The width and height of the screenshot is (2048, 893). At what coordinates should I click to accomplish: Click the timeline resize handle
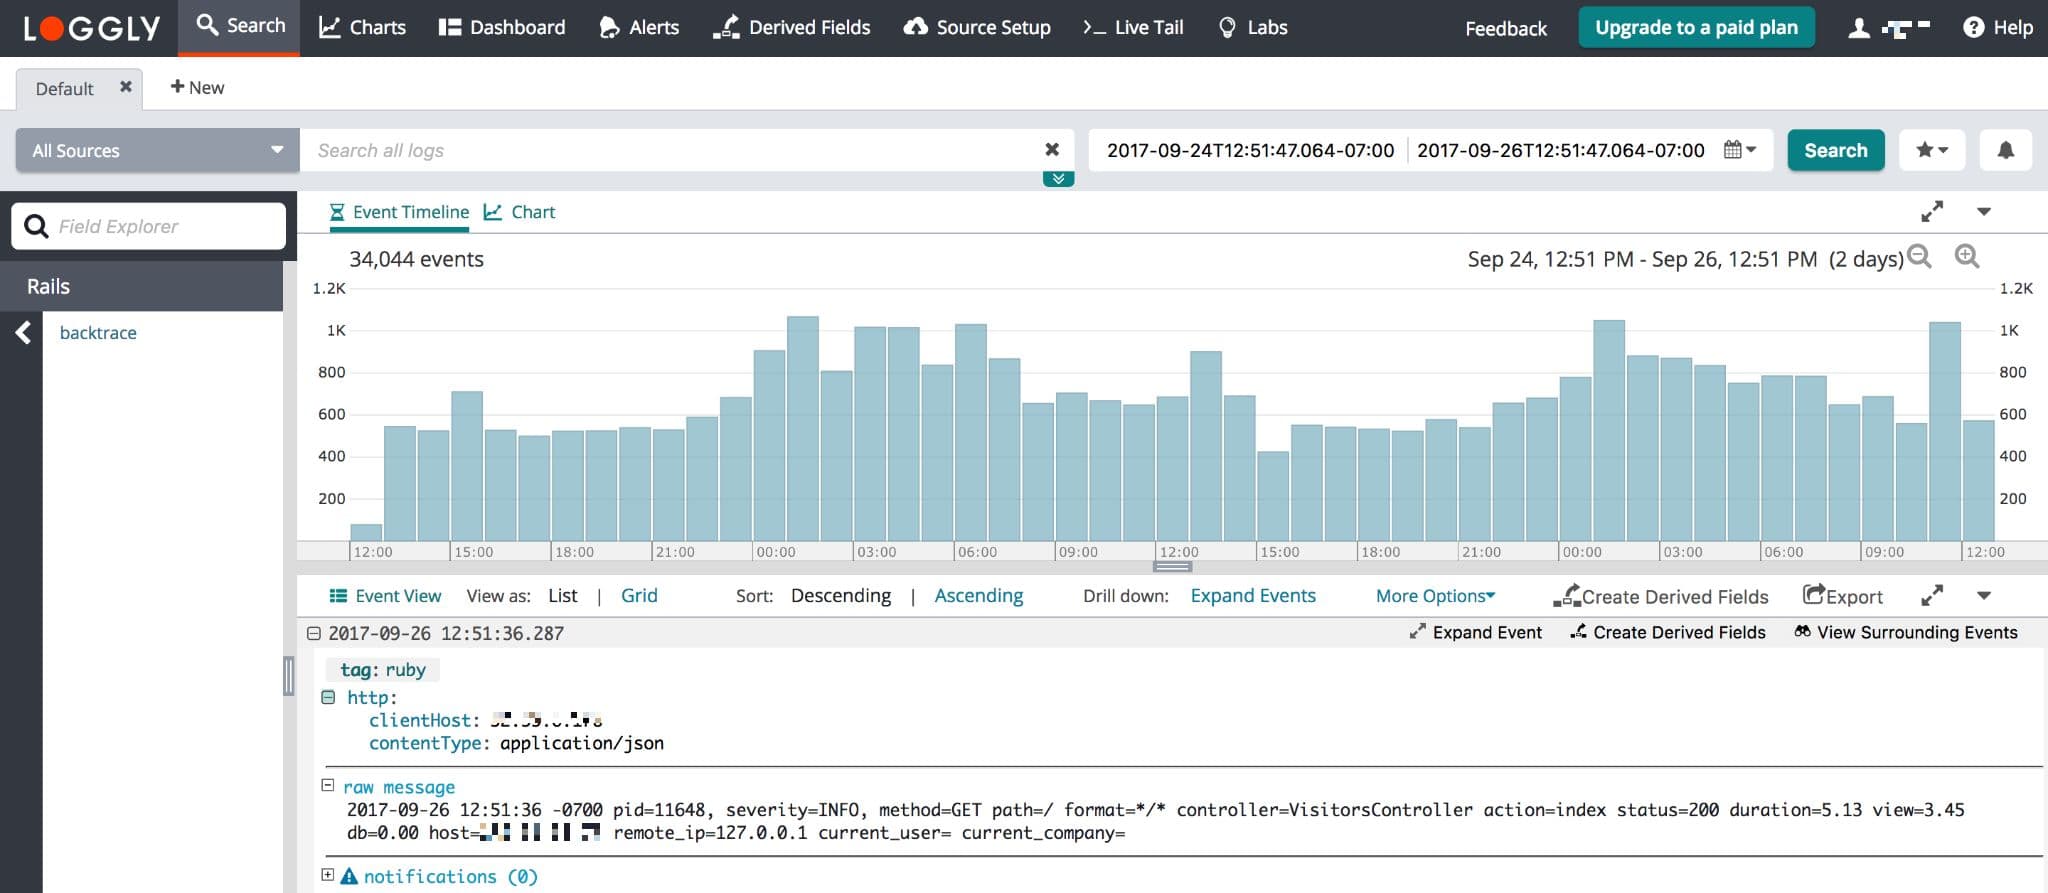[x=1172, y=567]
